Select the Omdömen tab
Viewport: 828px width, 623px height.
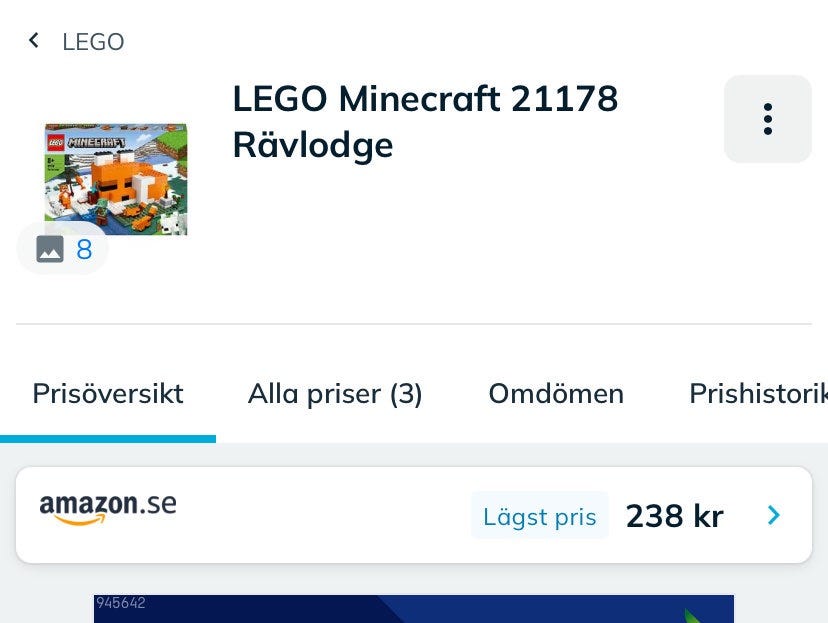(556, 394)
